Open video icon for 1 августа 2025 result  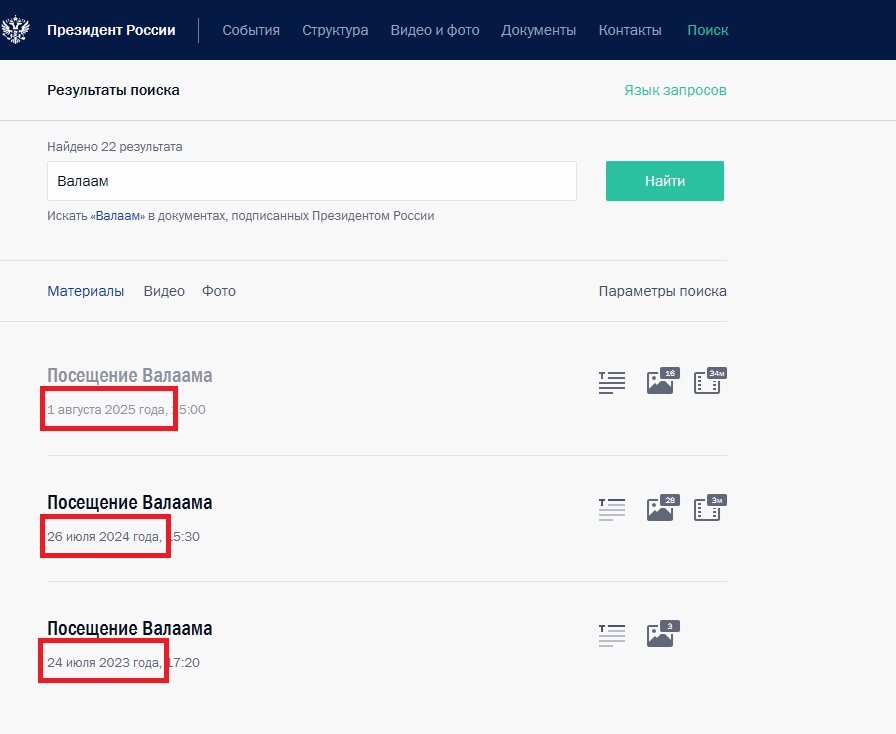tap(708, 381)
